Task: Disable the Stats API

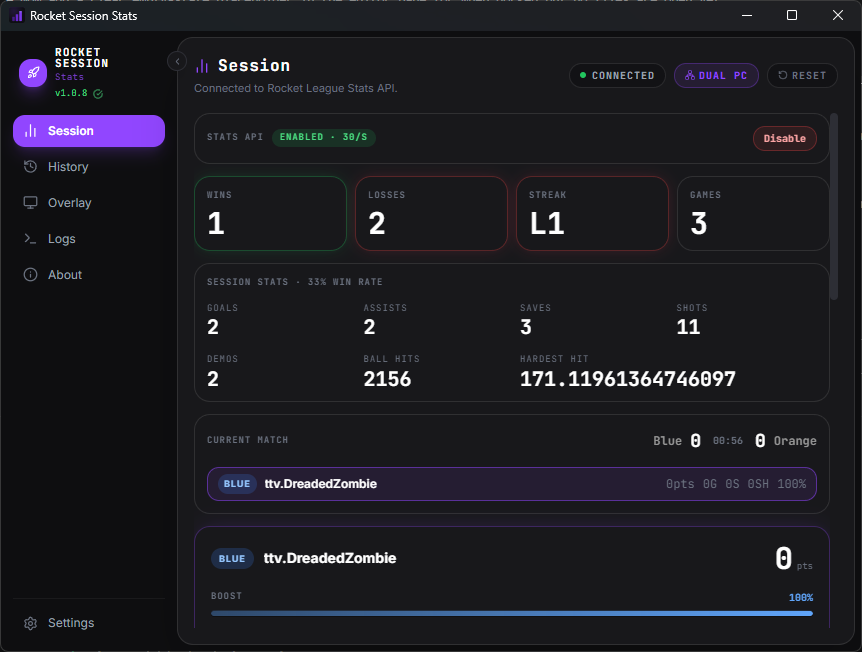Action: (x=784, y=139)
